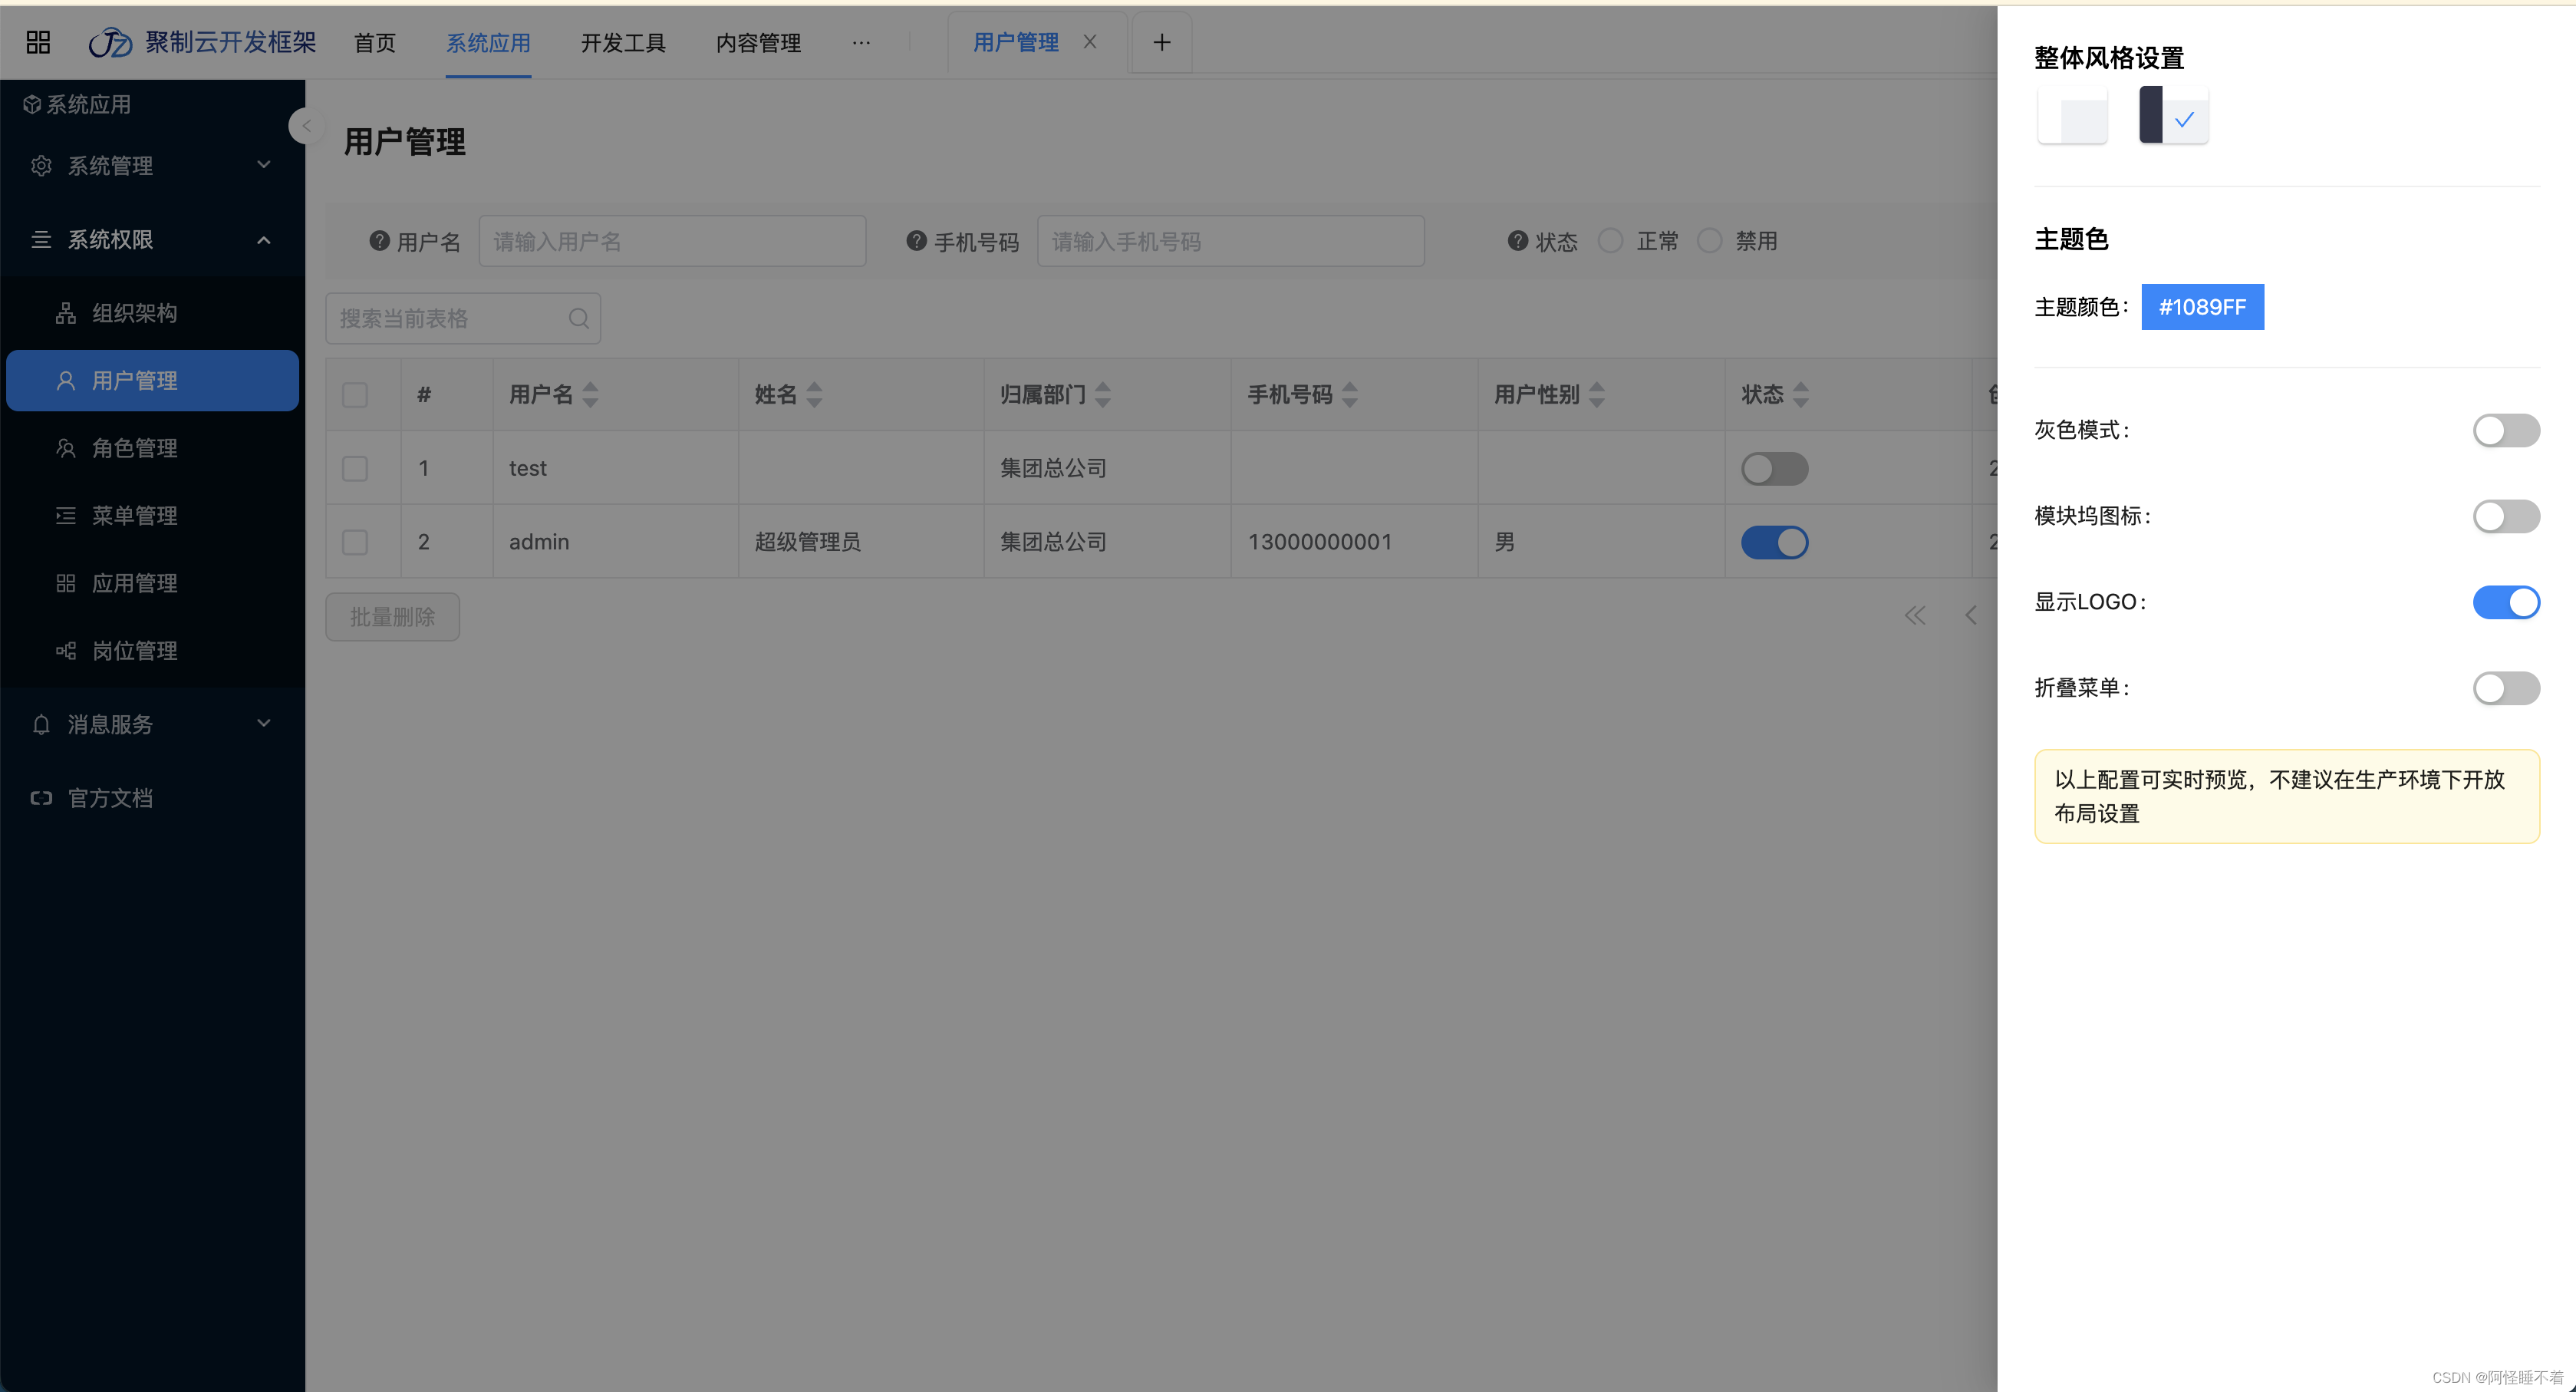The height and width of the screenshot is (1392, 2576).
Task: Click the sidebar collapse arrow icon
Action: 306,126
